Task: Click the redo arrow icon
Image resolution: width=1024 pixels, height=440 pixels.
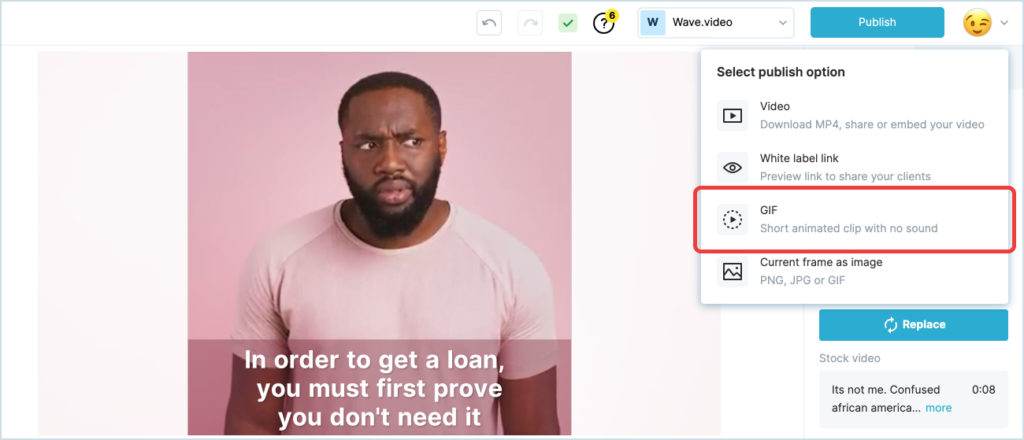Action: (530, 23)
